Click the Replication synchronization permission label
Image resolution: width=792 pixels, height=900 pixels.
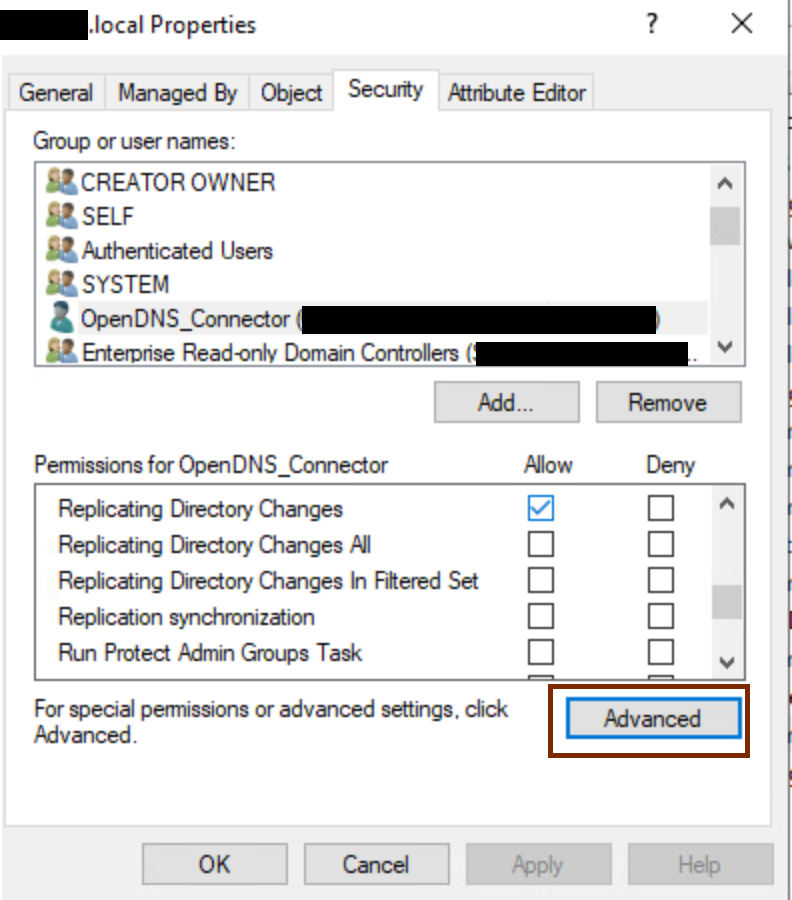click(187, 617)
